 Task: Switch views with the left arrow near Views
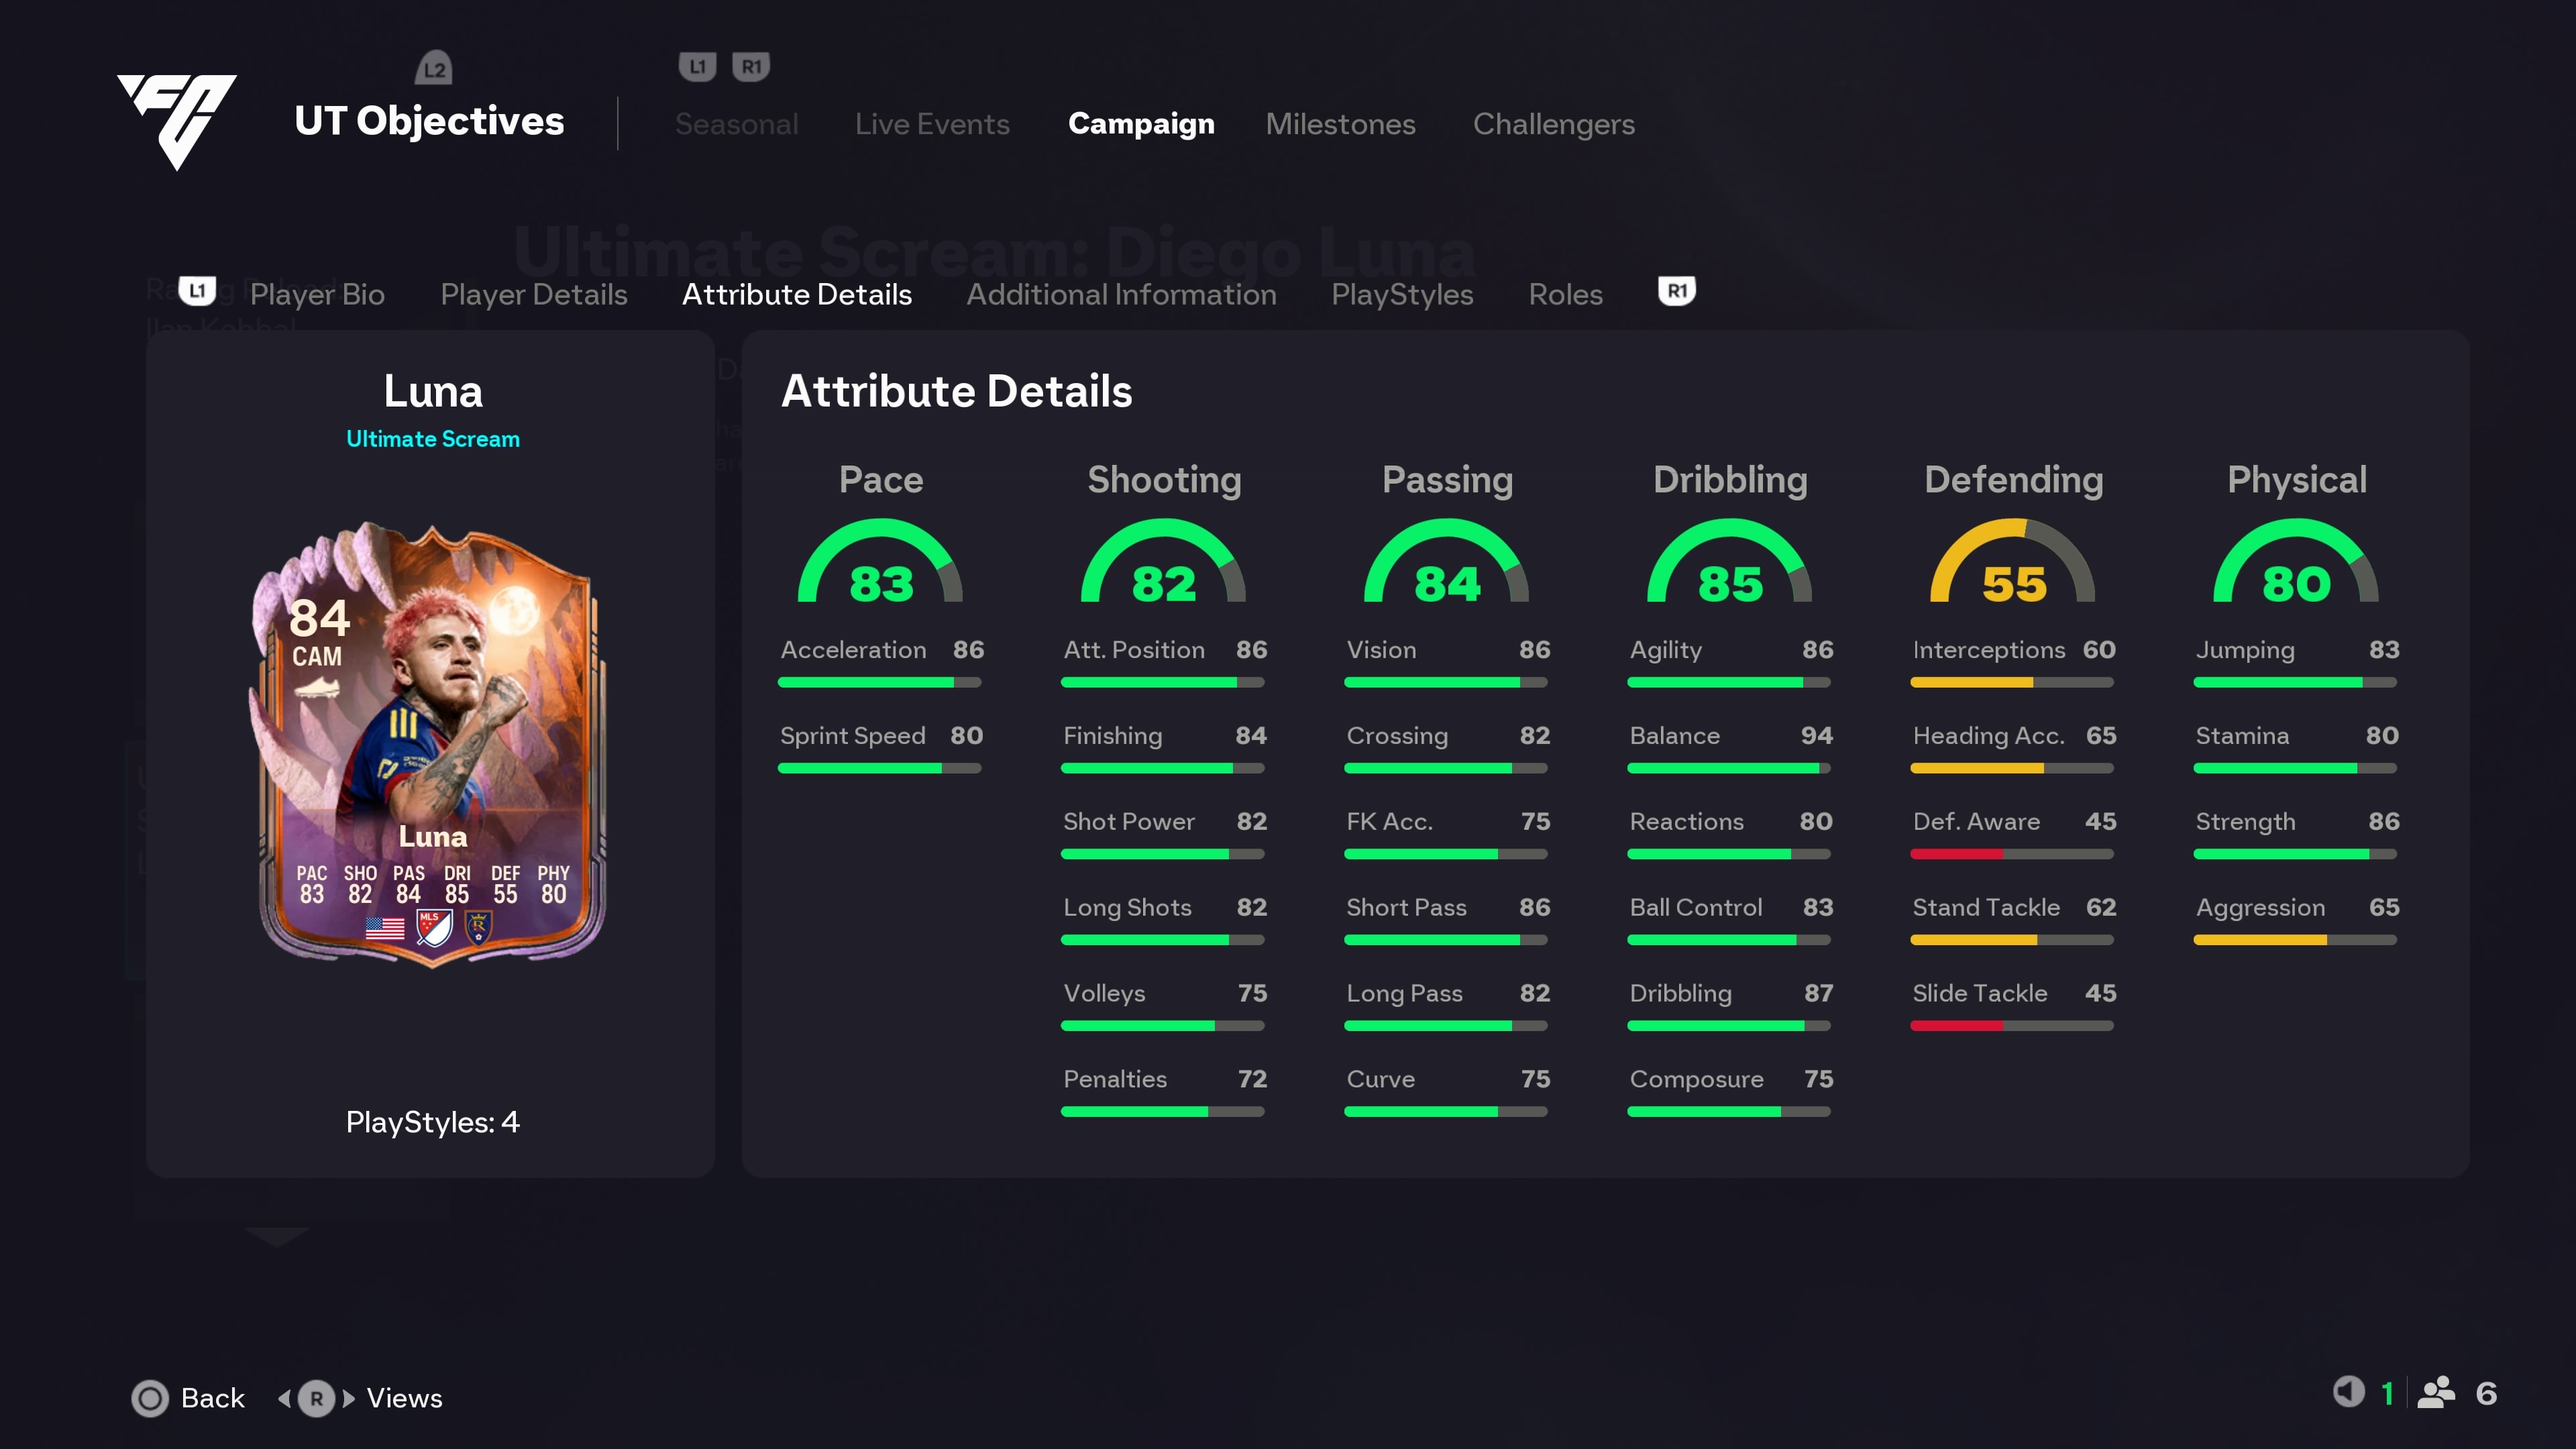click(x=284, y=1398)
